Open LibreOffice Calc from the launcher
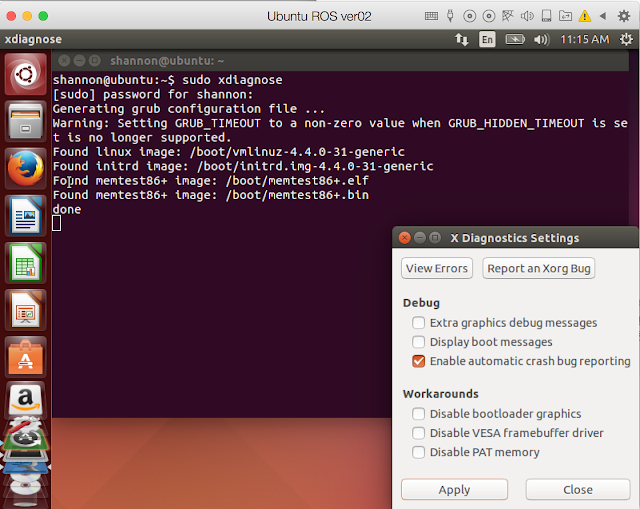This screenshot has height=509, width=640. 25,263
